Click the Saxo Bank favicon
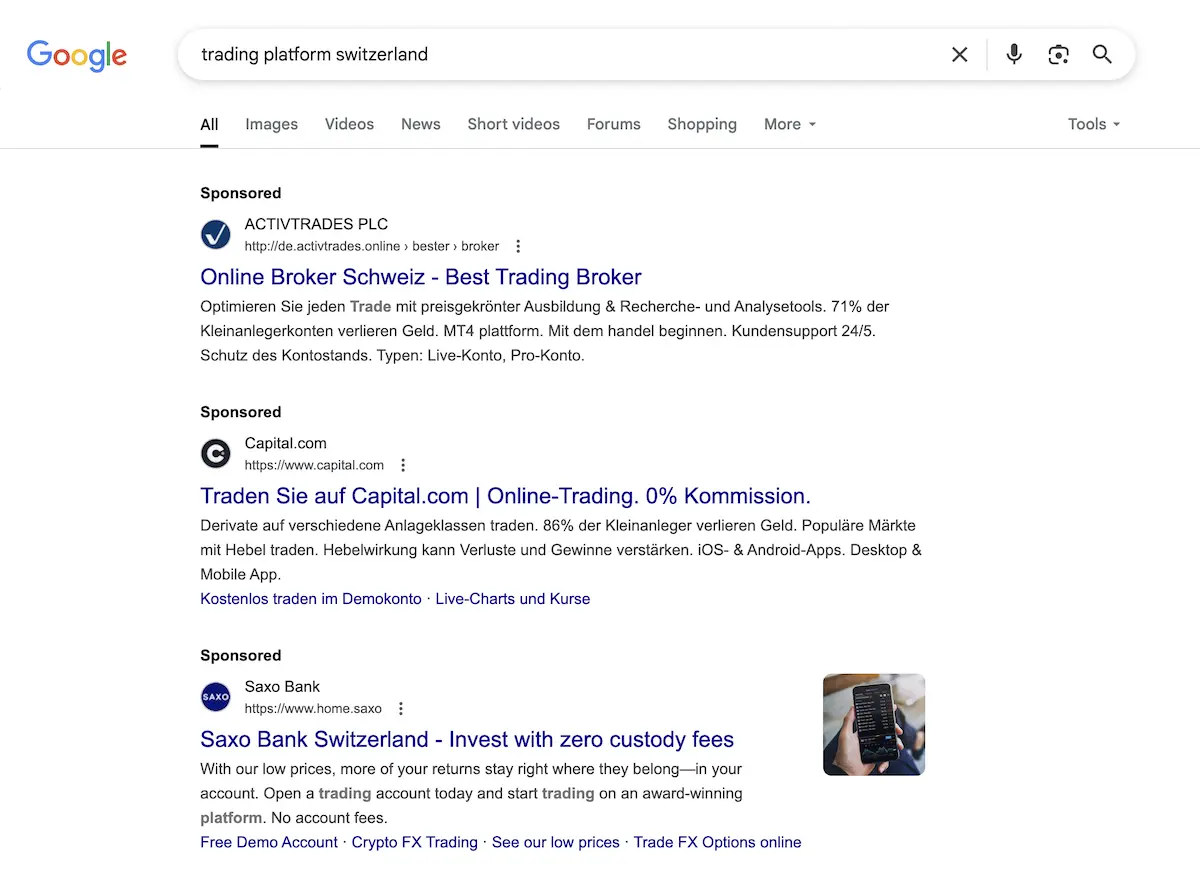Screen dimensions: 1200x877 [x=216, y=697]
